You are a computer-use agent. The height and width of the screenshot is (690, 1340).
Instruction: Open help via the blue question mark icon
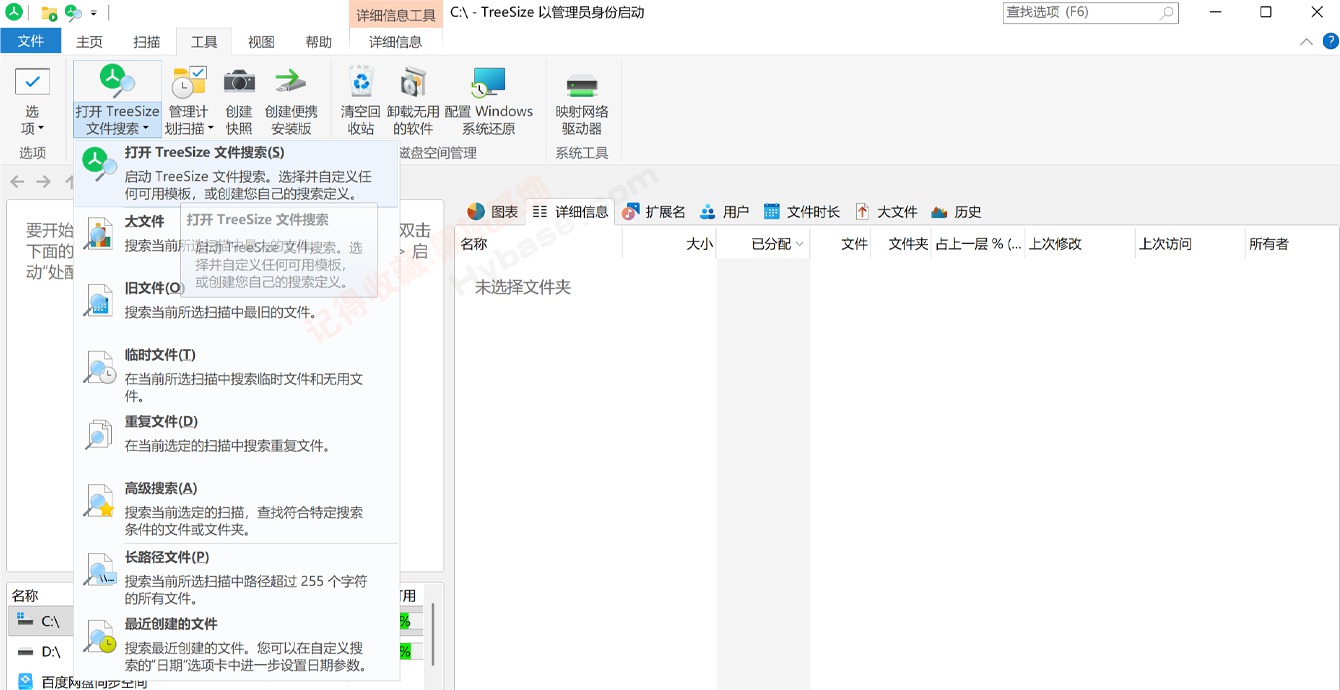click(x=1329, y=41)
